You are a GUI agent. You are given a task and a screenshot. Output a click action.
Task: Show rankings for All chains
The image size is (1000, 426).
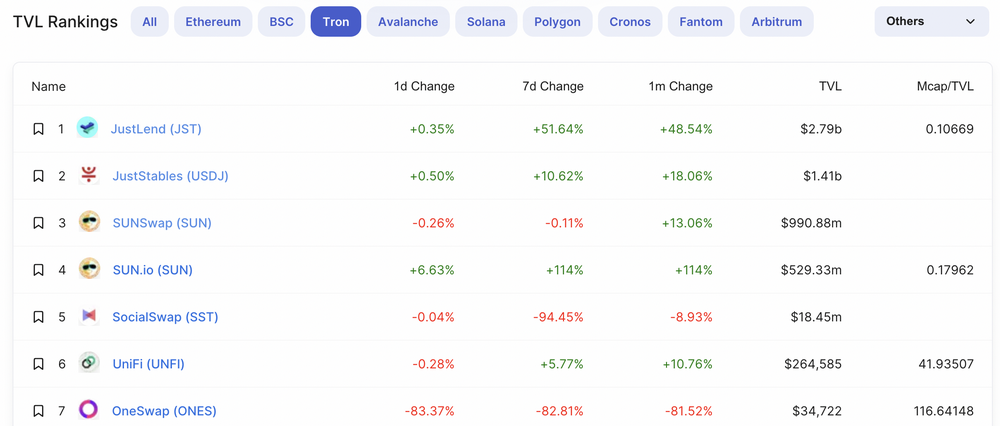[150, 22]
